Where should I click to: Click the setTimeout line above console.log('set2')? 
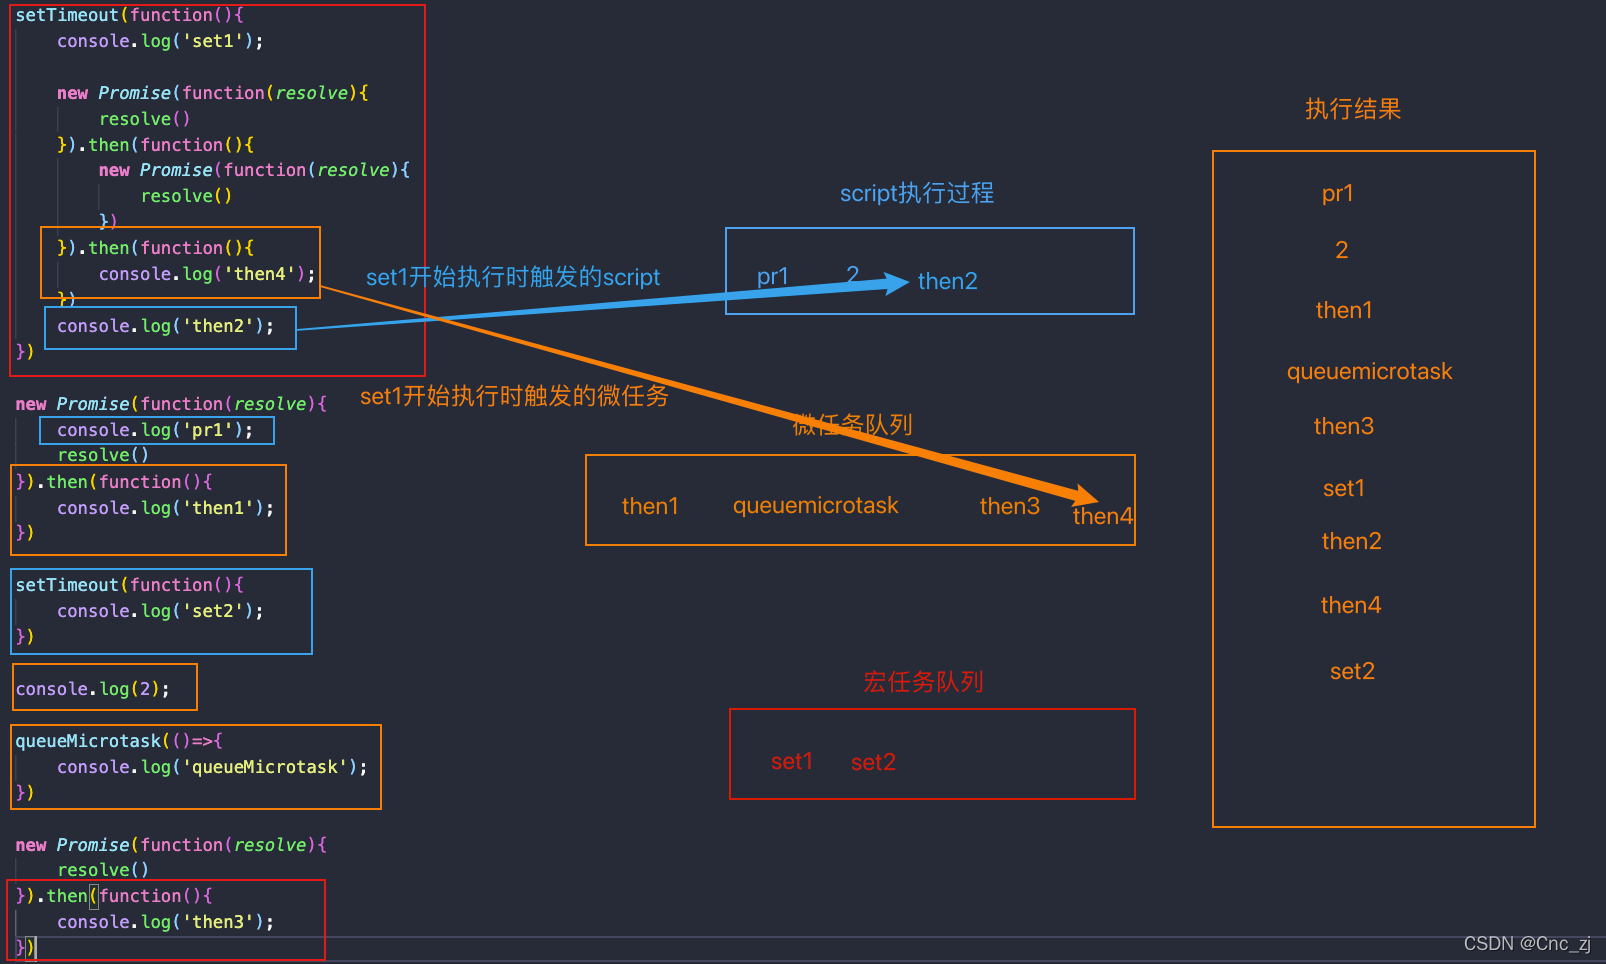click(x=129, y=585)
